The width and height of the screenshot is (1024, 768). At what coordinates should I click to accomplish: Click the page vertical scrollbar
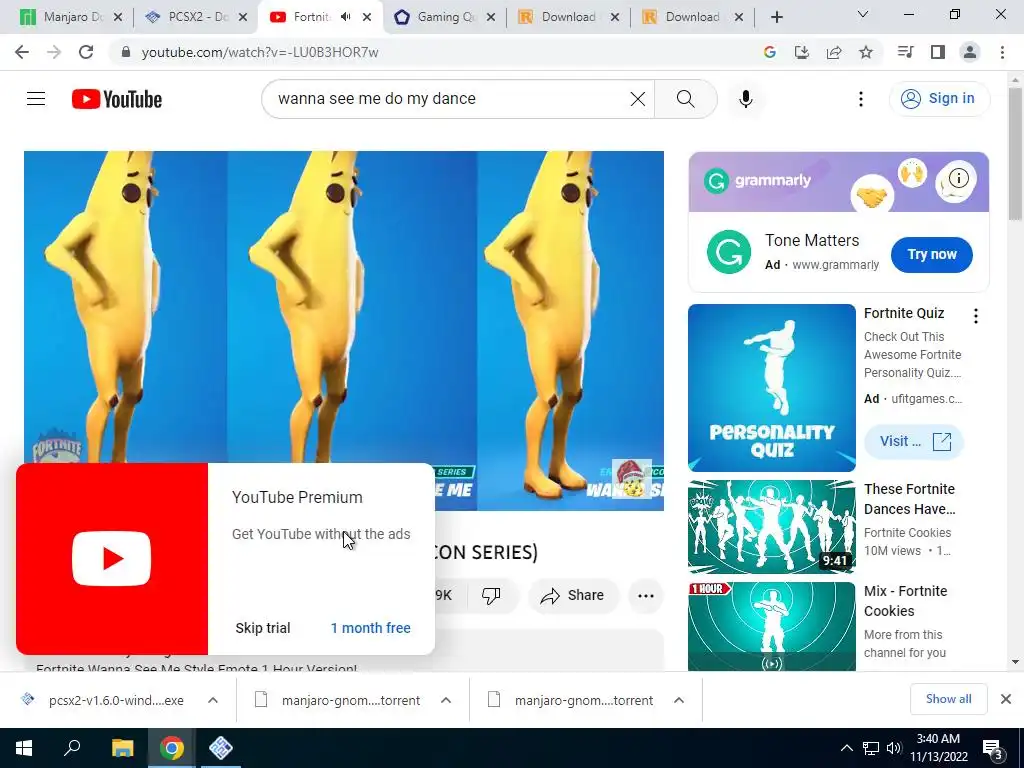coord(1015,155)
